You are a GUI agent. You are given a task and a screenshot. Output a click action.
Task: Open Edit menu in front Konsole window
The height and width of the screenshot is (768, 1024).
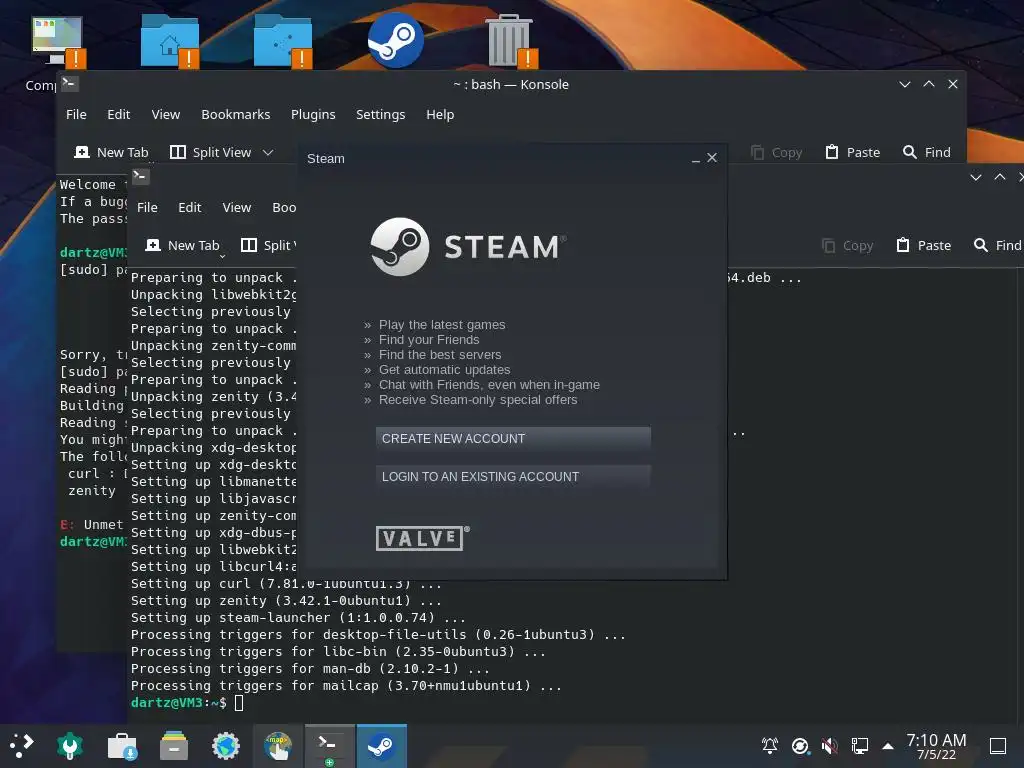[189, 208]
